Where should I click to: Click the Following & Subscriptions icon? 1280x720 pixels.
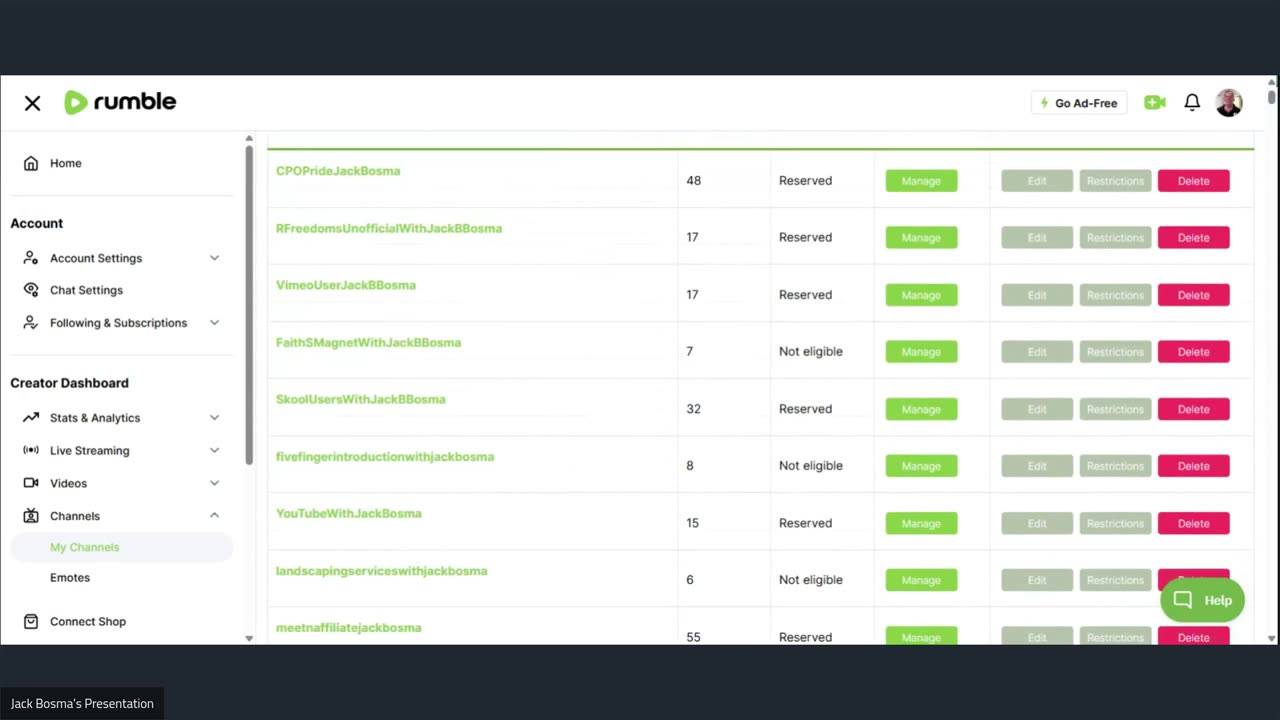(31, 323)
